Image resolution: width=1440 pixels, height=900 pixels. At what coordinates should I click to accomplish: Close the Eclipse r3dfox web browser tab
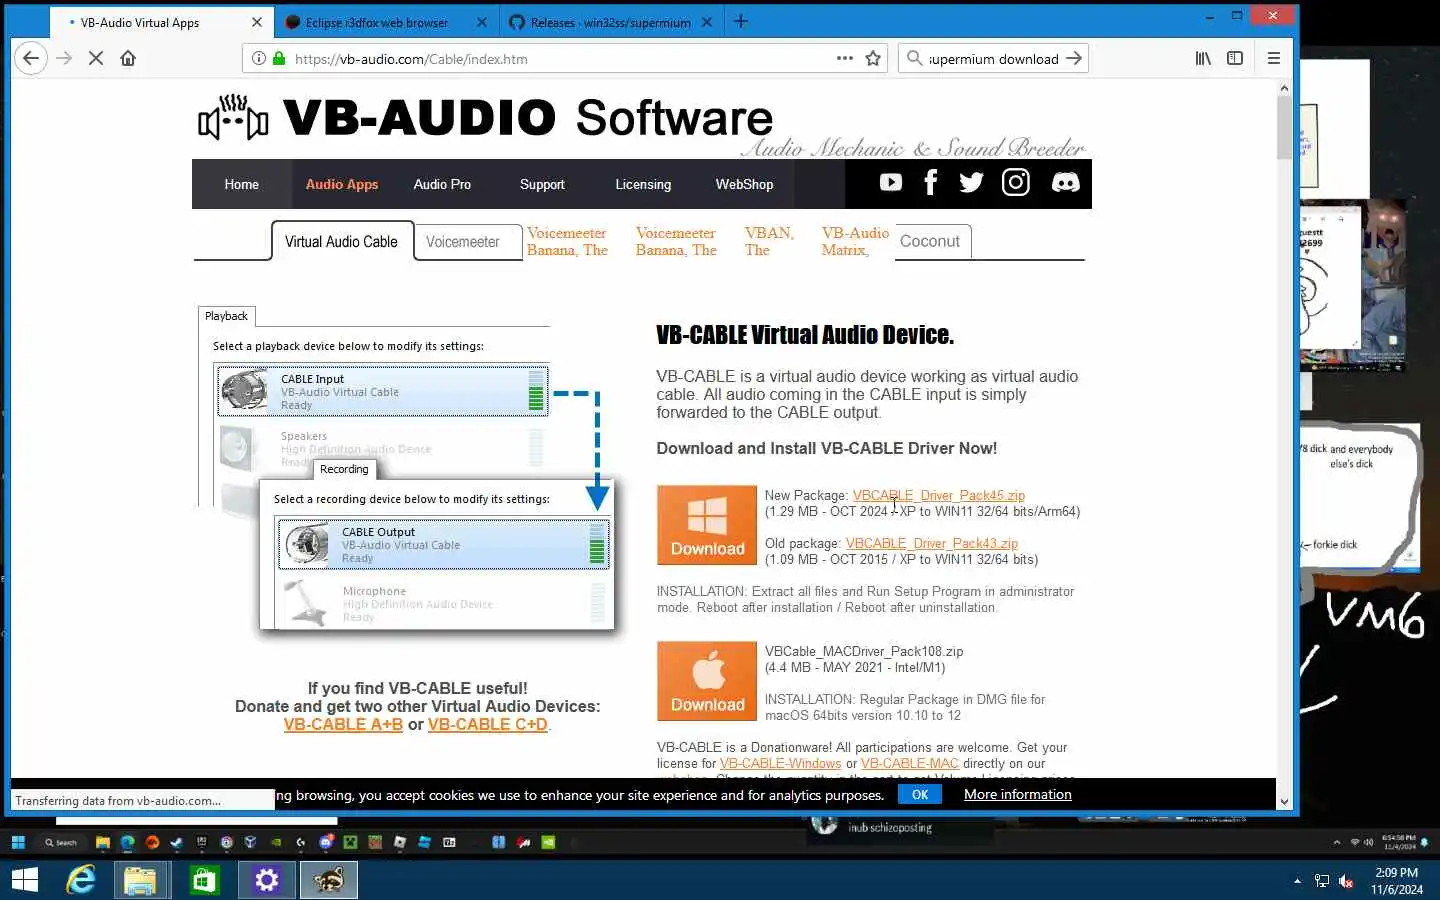pyautogui.click(x=481, y=21)
